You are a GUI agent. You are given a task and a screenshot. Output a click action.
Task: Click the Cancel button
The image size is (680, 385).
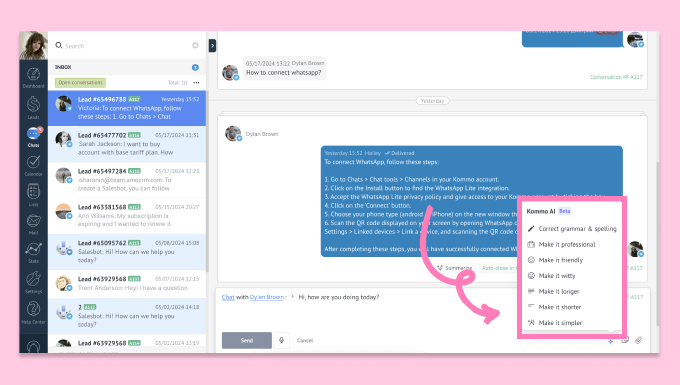point(305,340)
